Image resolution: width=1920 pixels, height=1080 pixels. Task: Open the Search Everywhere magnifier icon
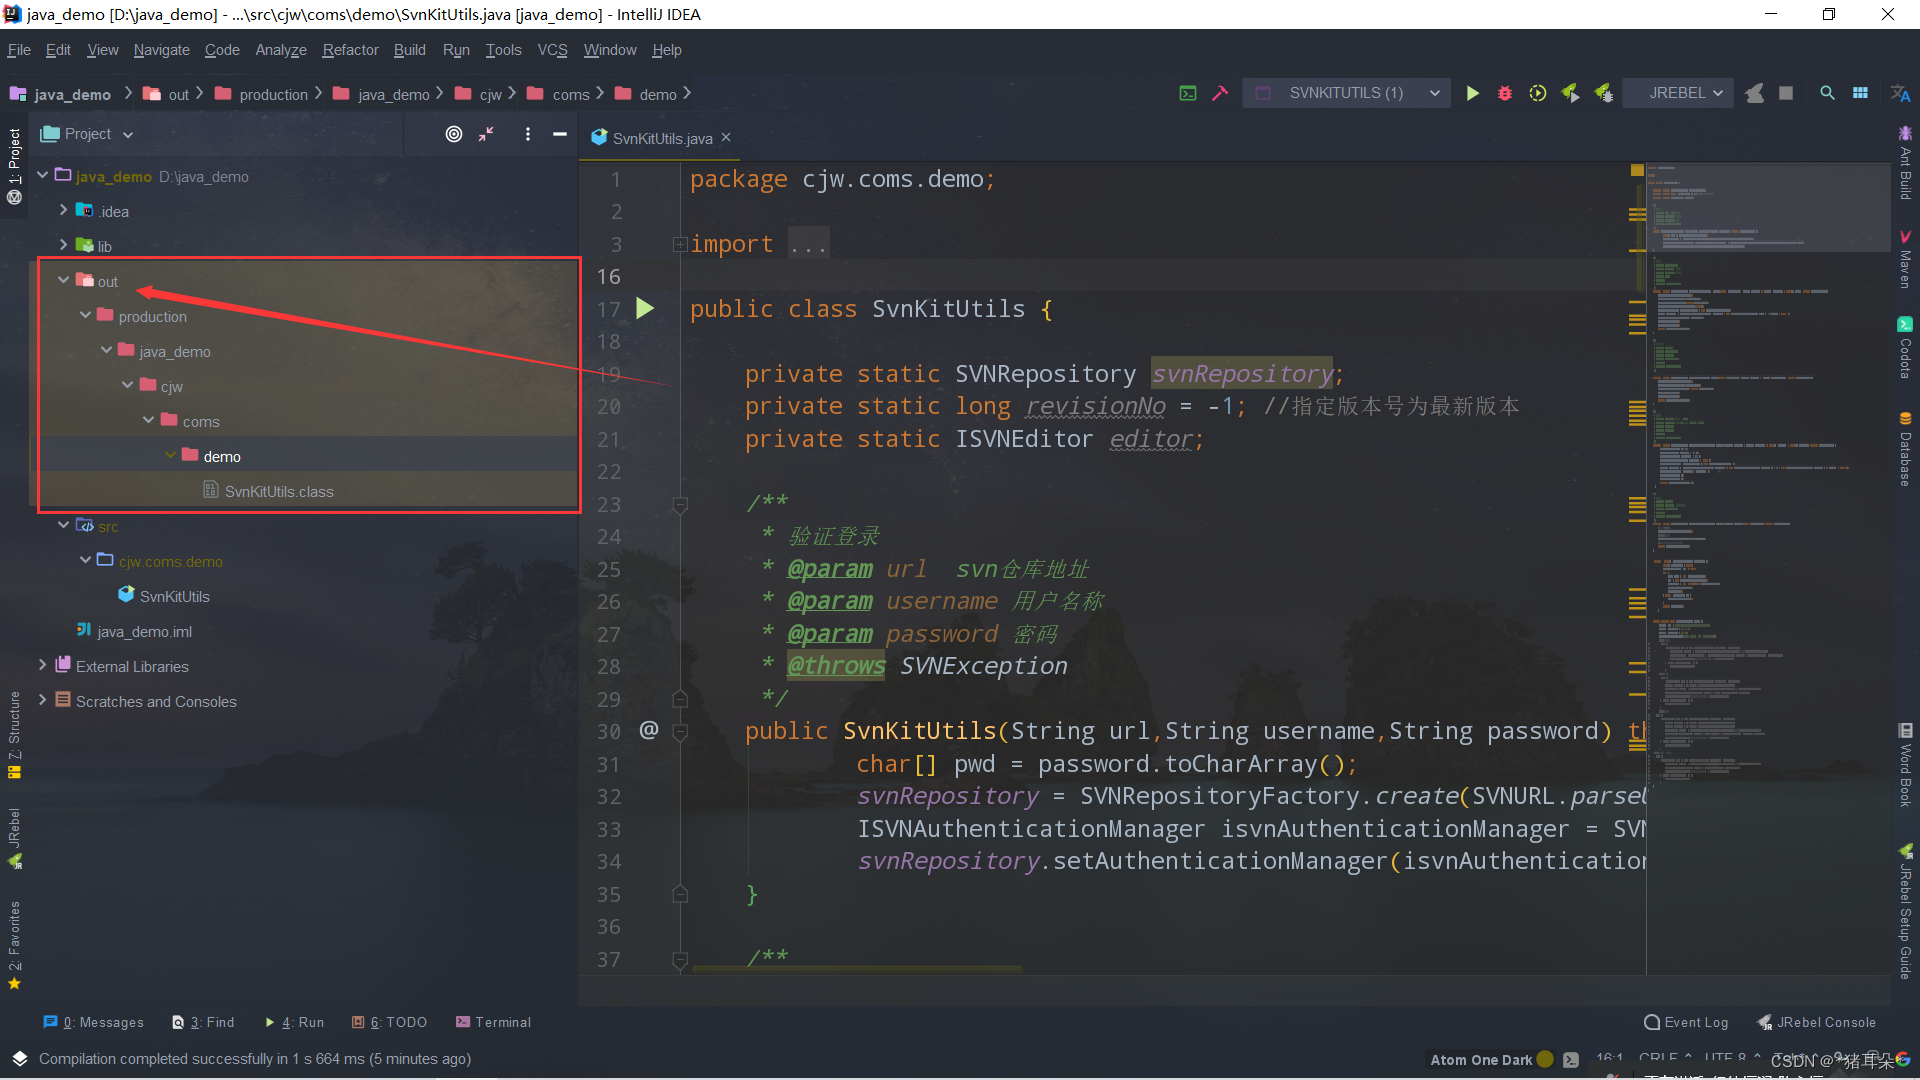pos(1827,93)
